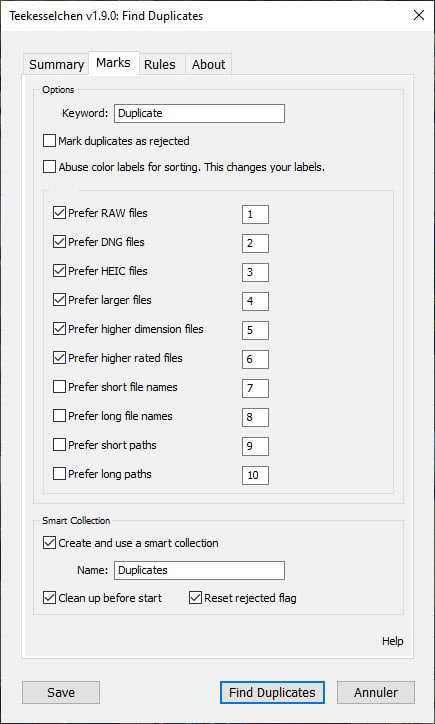The width and height of the screenshot is (435, 724).
Task: Toggle Abuse color labels for sorting checkbox
Action: coord(49,166)
